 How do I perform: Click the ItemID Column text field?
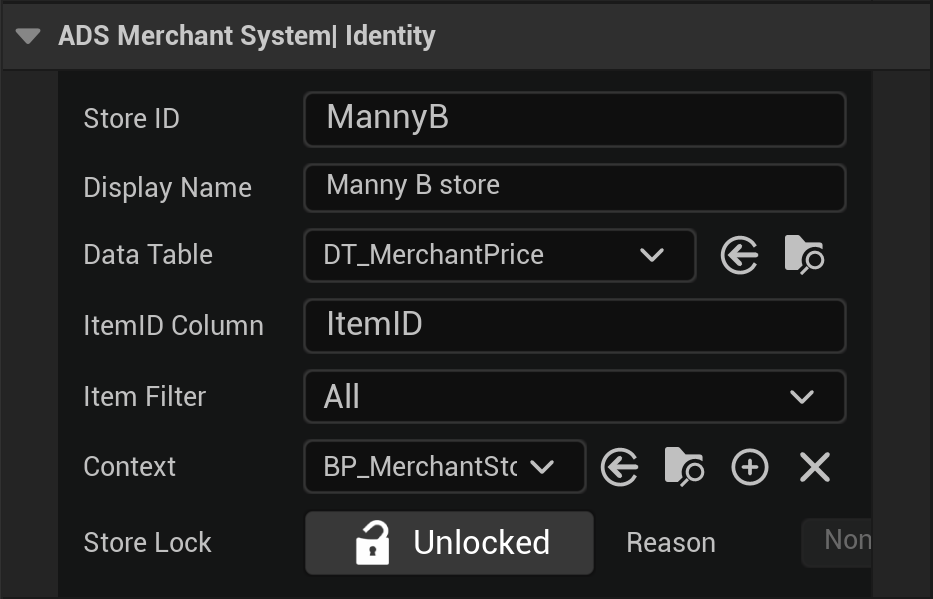tap(575, 326)
